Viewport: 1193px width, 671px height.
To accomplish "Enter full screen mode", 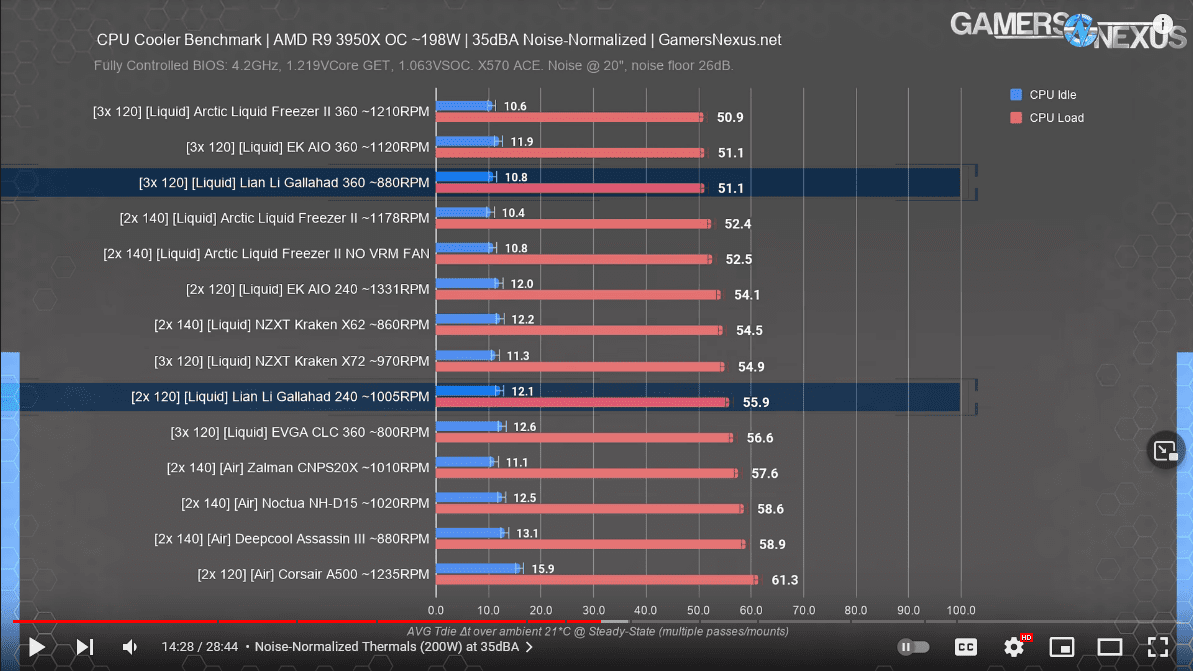I will pos(1158,647).
